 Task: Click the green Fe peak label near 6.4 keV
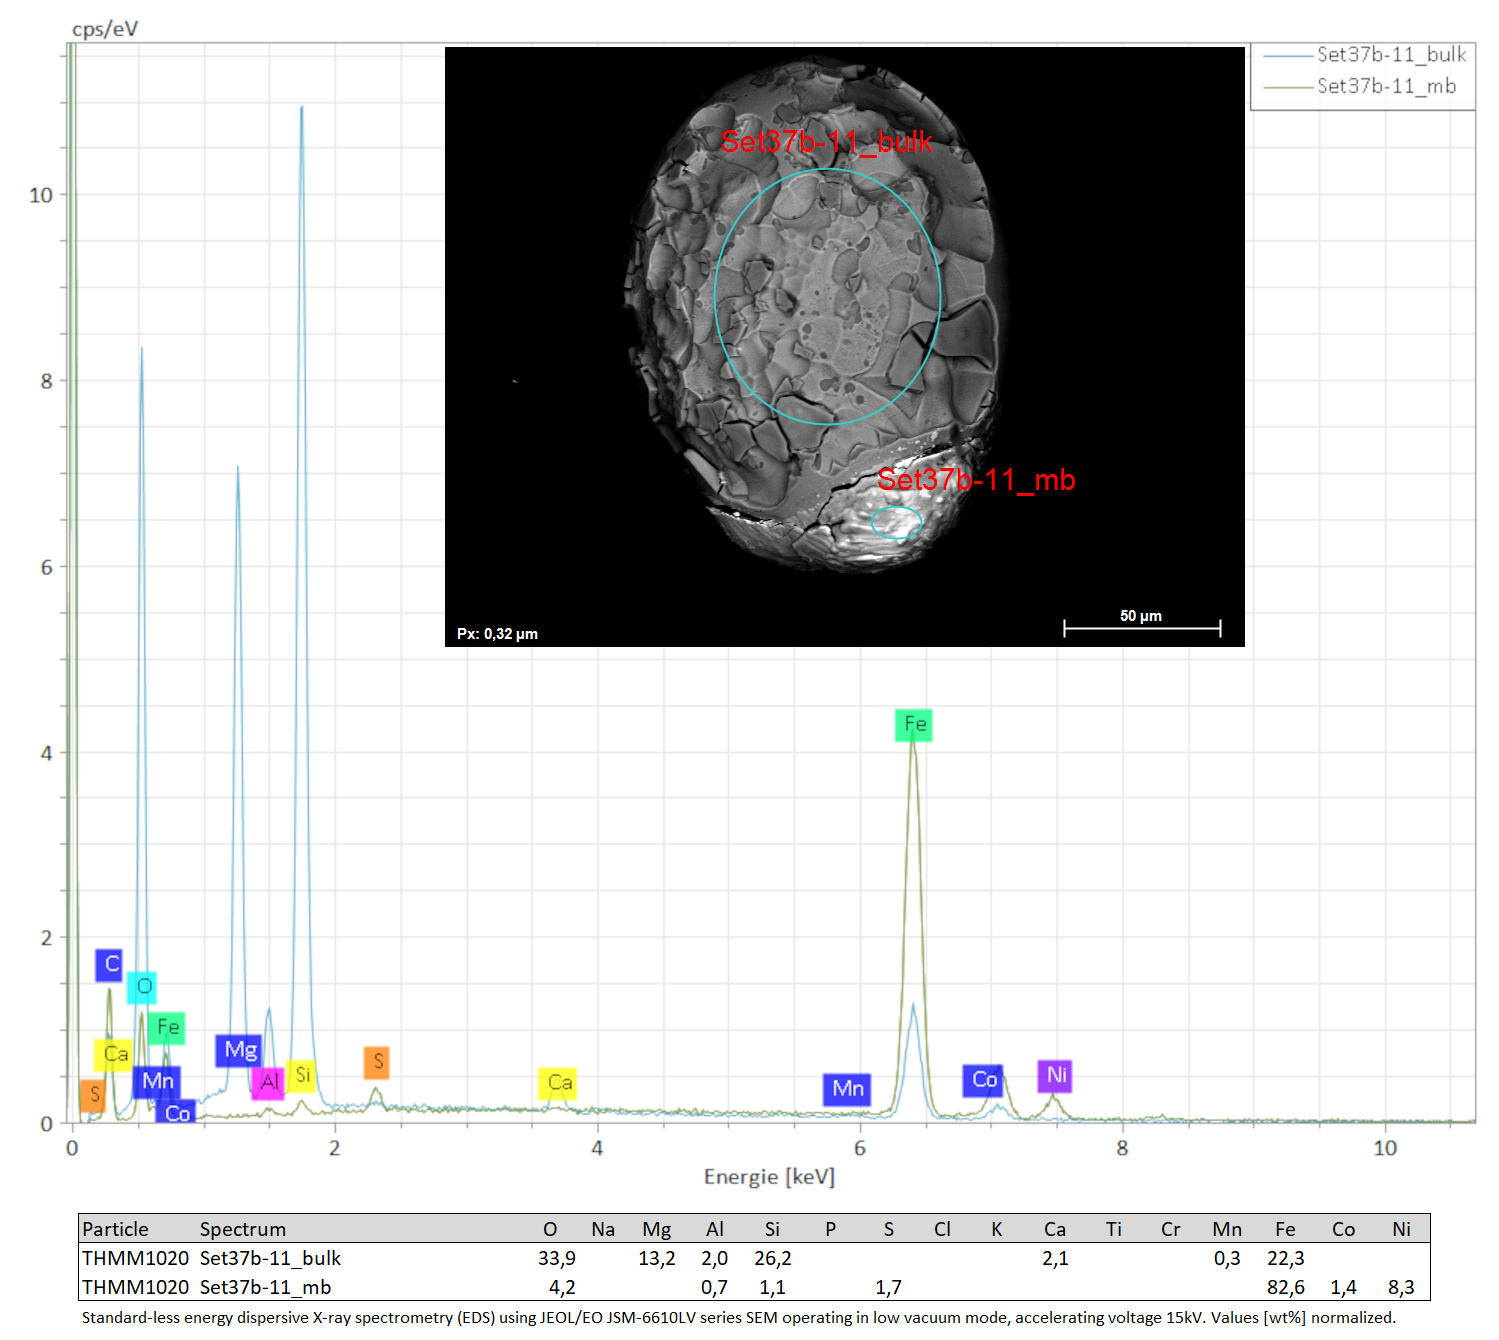913,724
